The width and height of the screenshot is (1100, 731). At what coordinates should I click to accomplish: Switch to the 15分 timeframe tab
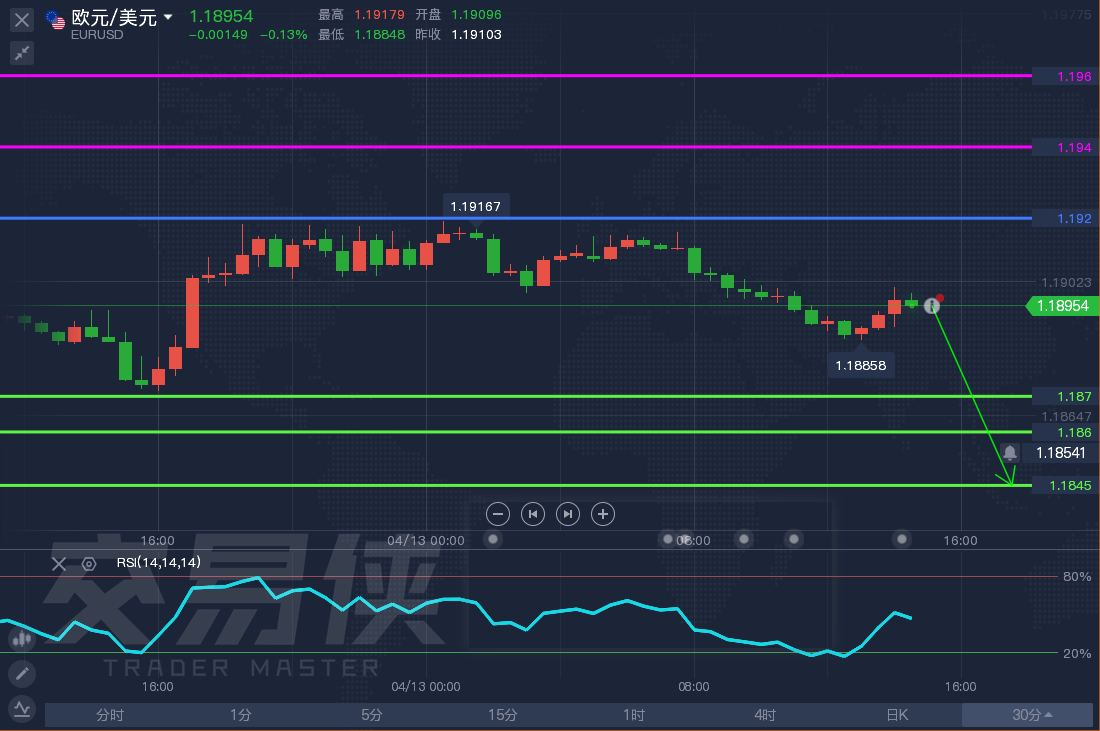pos(503,715)
